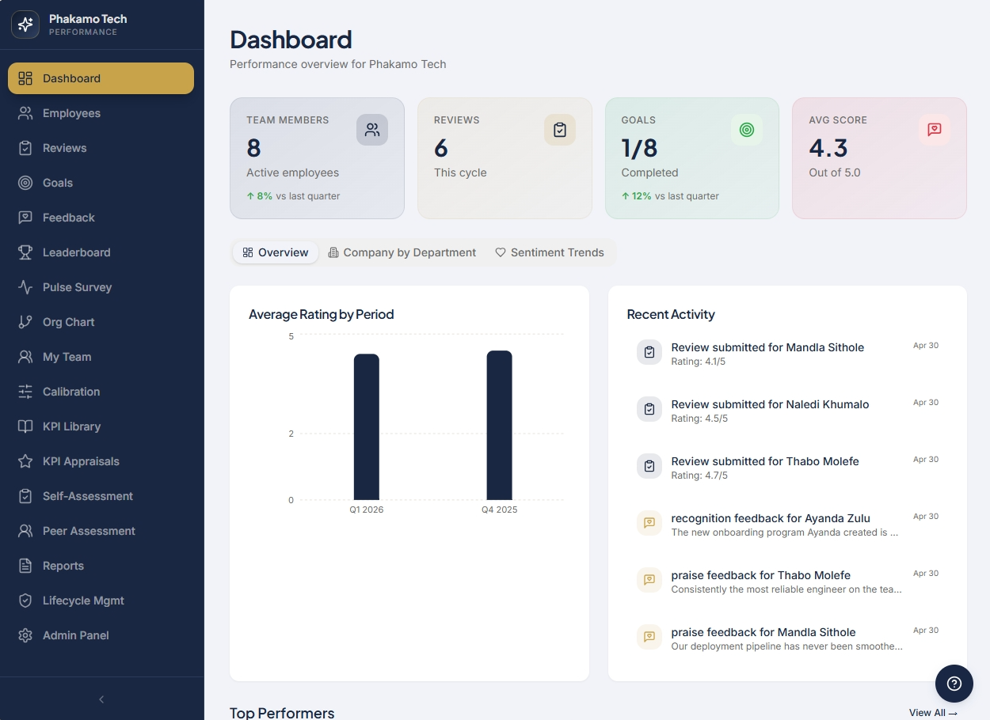
Task: Click the Dashboard grid icon in sidebar
Action: tap(25, 78)
